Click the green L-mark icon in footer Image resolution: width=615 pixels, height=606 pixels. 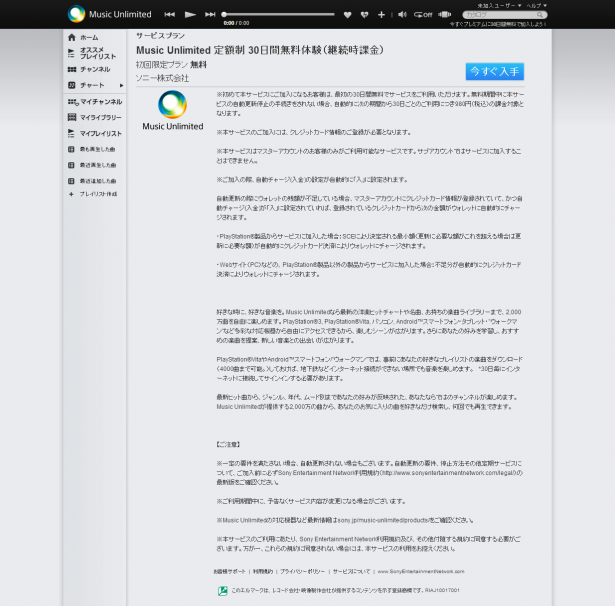[x=223, y=591]
